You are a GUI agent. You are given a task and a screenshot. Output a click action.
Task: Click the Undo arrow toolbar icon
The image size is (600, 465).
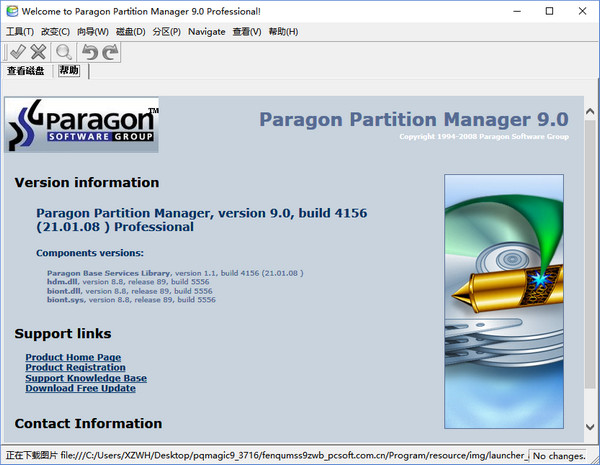point(90,52)
